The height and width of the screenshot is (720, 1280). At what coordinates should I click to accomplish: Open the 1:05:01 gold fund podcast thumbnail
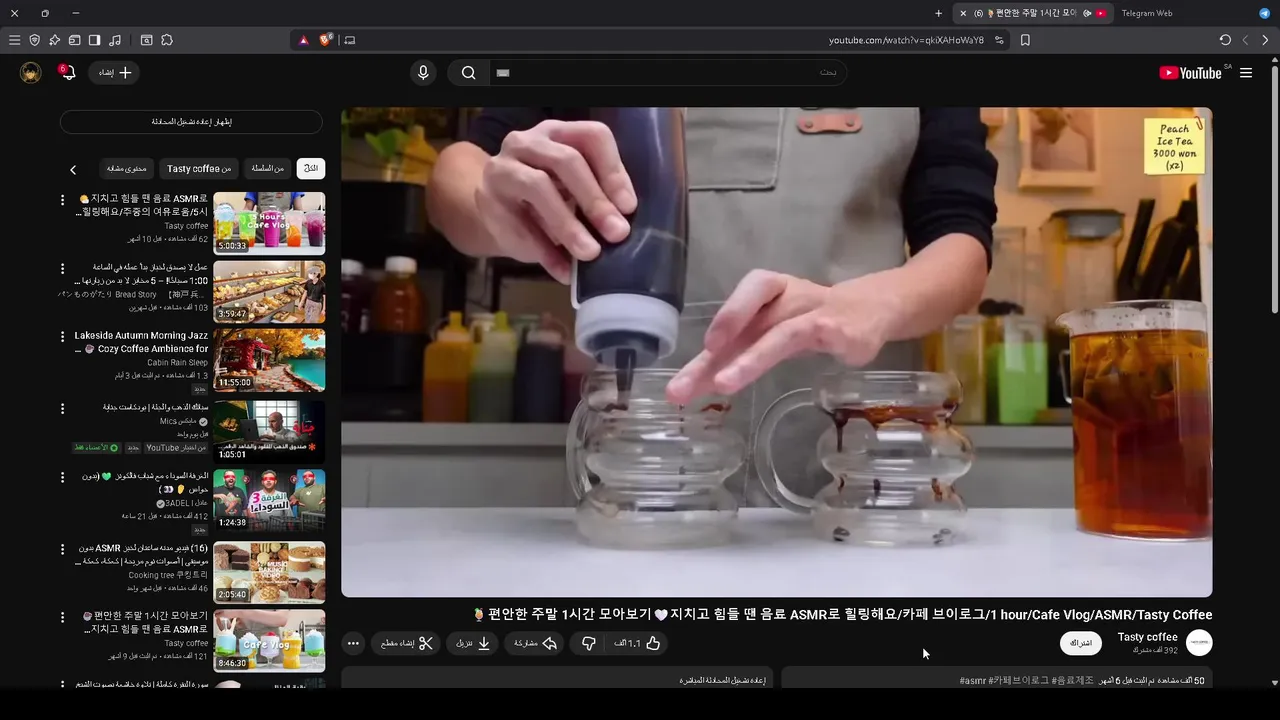pos(269,432)
